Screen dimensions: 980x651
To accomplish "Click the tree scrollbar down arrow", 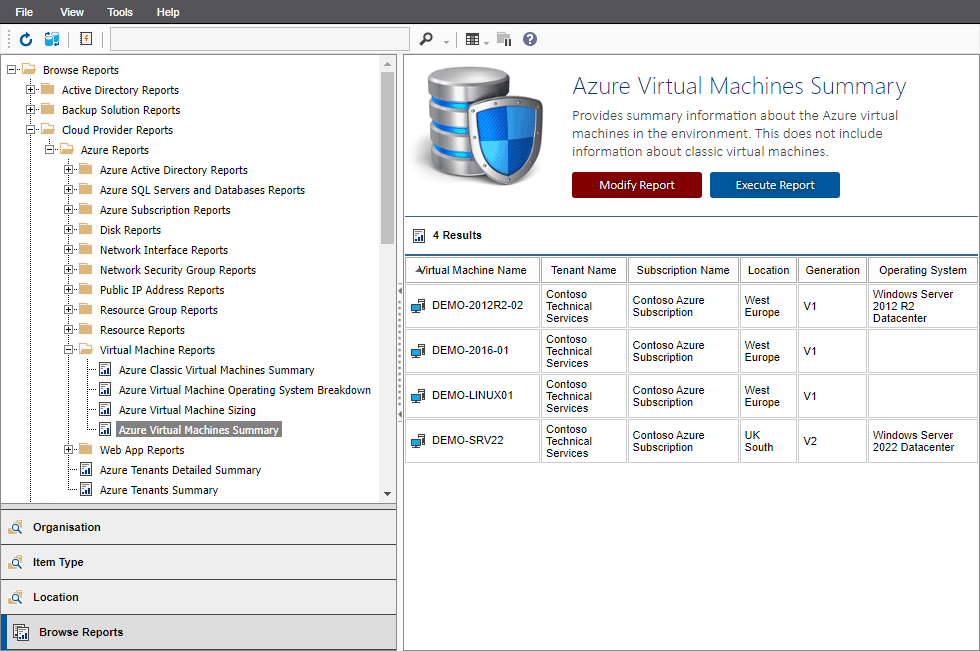I will click(x=388, y=494).
